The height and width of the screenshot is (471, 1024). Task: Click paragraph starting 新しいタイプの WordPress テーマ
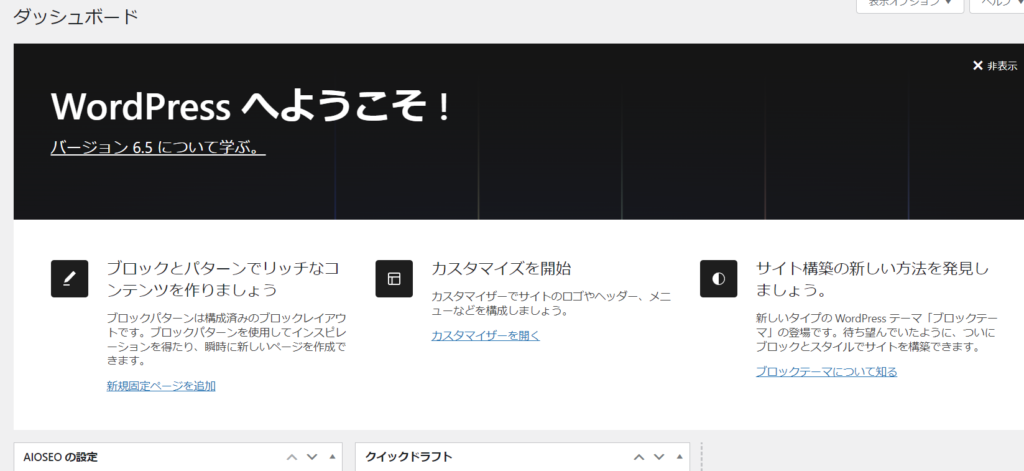click(876, 333)
